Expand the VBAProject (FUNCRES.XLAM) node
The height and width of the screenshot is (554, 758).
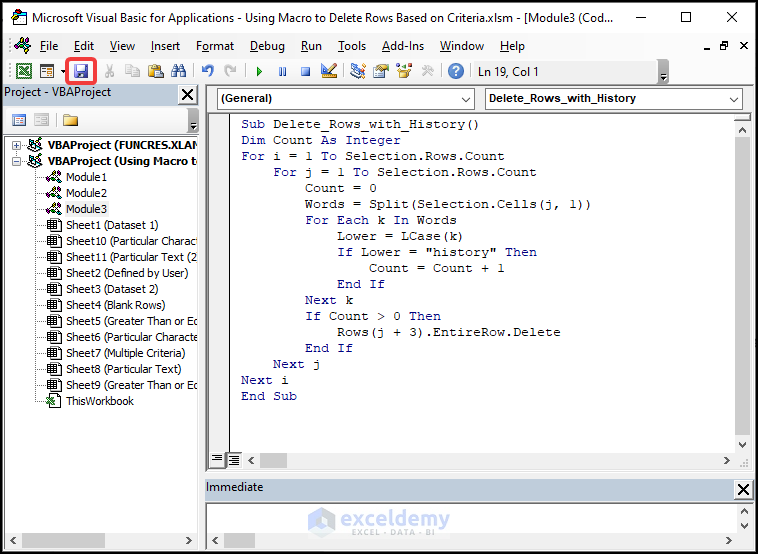16,145
